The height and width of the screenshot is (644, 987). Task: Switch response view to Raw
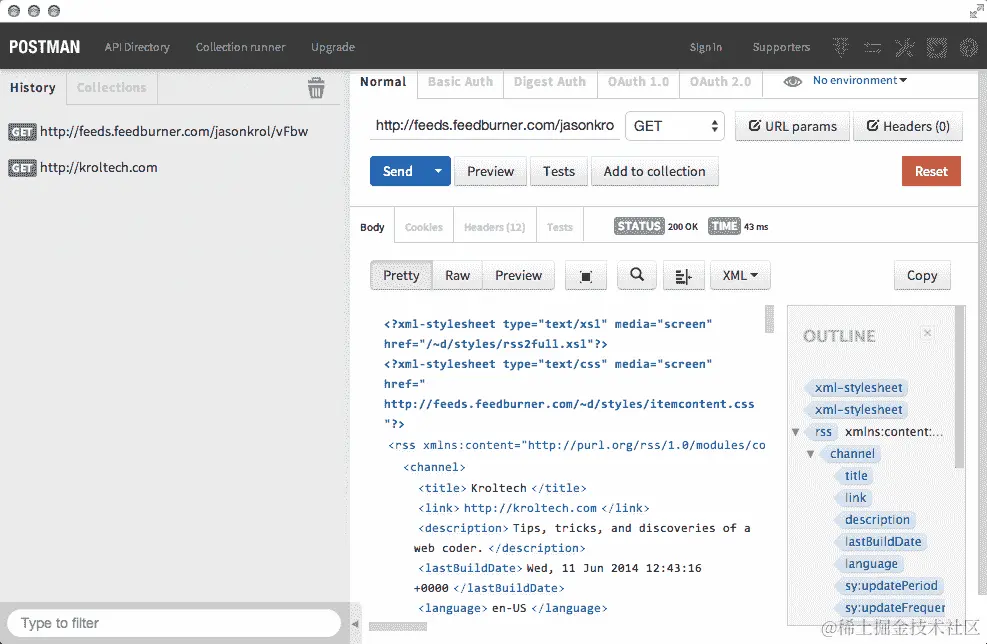[458, 276]
